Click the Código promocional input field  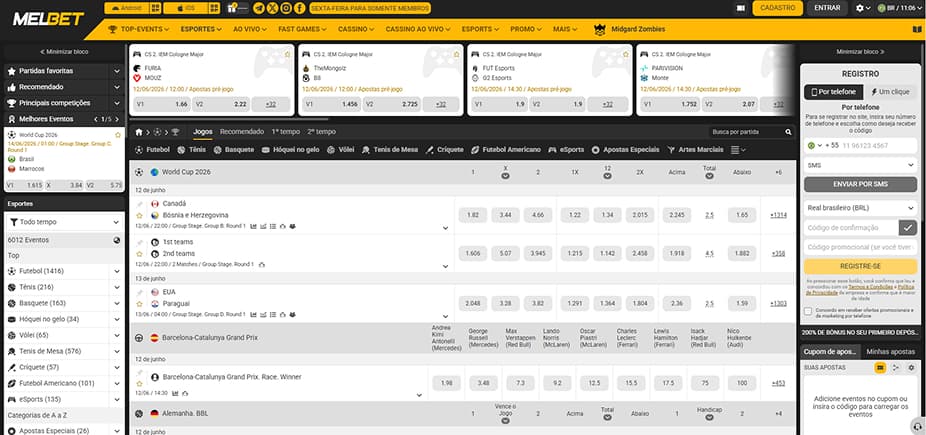point(860,247)
